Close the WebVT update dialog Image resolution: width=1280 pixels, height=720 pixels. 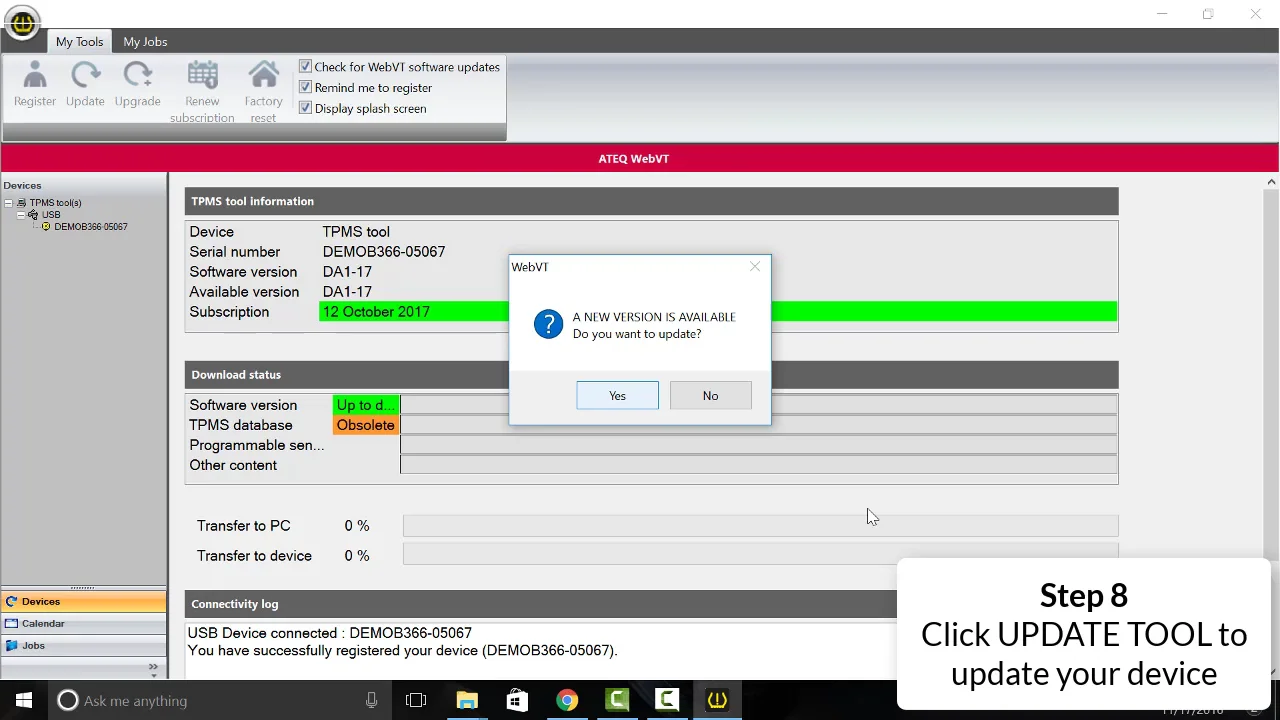[755, 267]
